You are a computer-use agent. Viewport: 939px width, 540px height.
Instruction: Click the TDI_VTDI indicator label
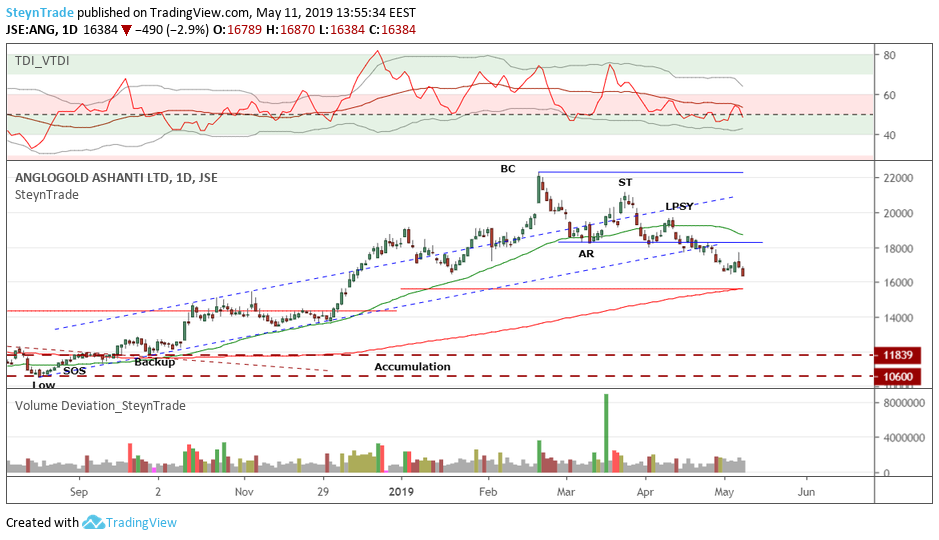click(x=42, y=61)
